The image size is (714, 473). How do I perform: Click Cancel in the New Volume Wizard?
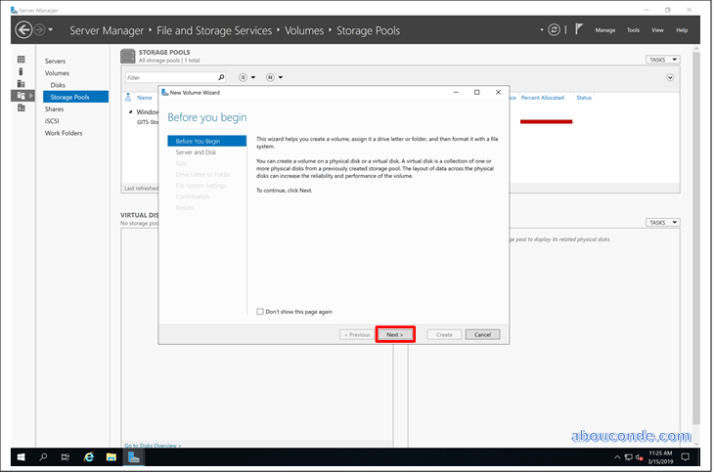pyautogui.click(x=481, y=334)
